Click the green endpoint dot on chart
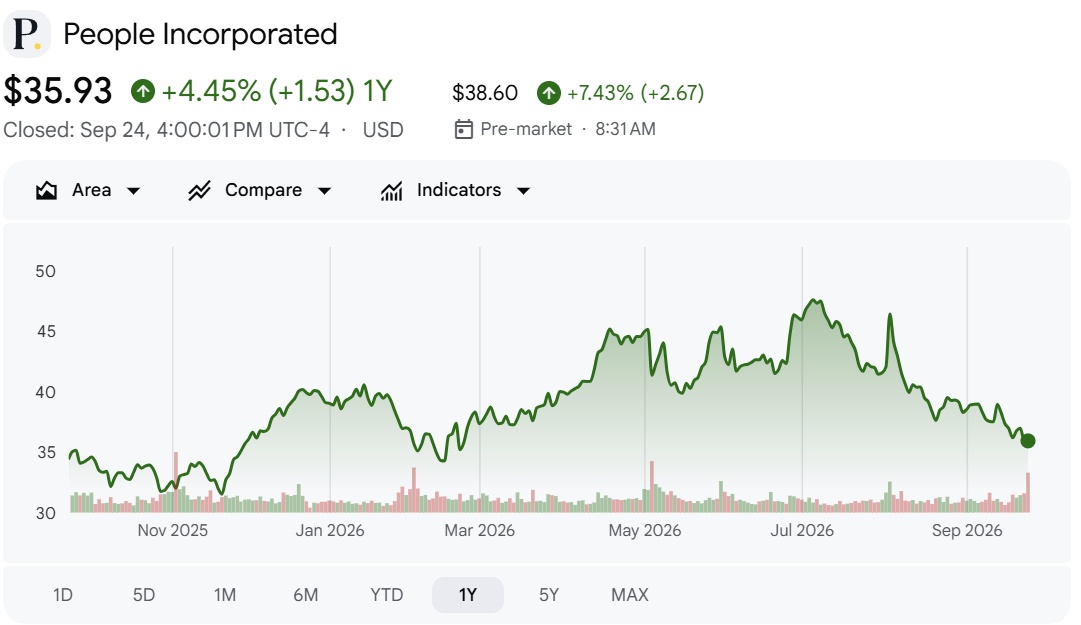Viewport: 1081px width, 625px height. (1027, 440)
